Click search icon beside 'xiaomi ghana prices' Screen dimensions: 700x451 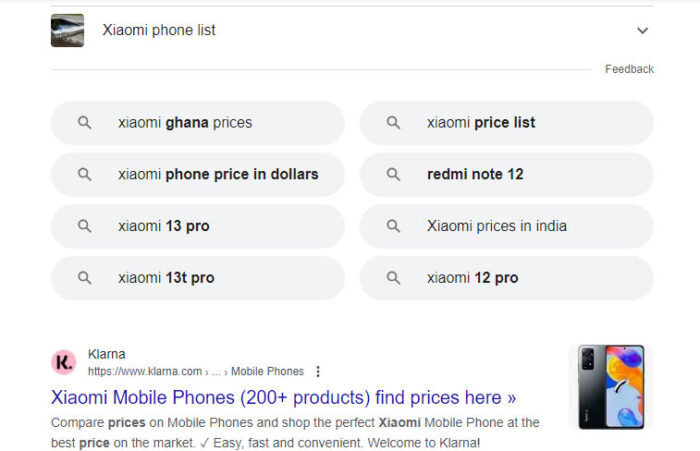point(84,122)
